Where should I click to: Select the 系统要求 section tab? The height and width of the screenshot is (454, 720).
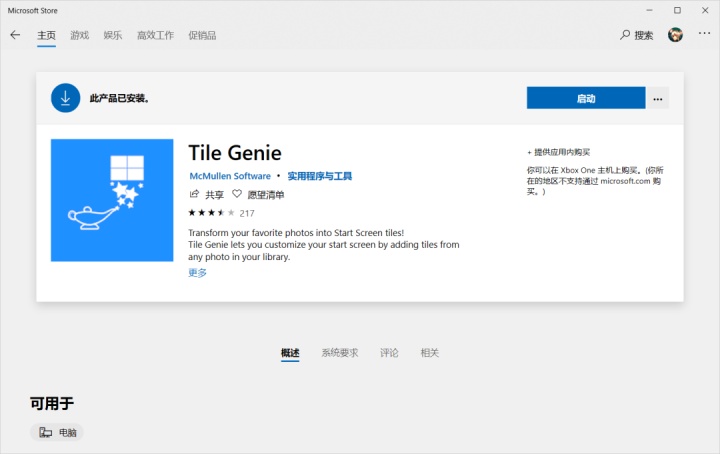point(340,353)
